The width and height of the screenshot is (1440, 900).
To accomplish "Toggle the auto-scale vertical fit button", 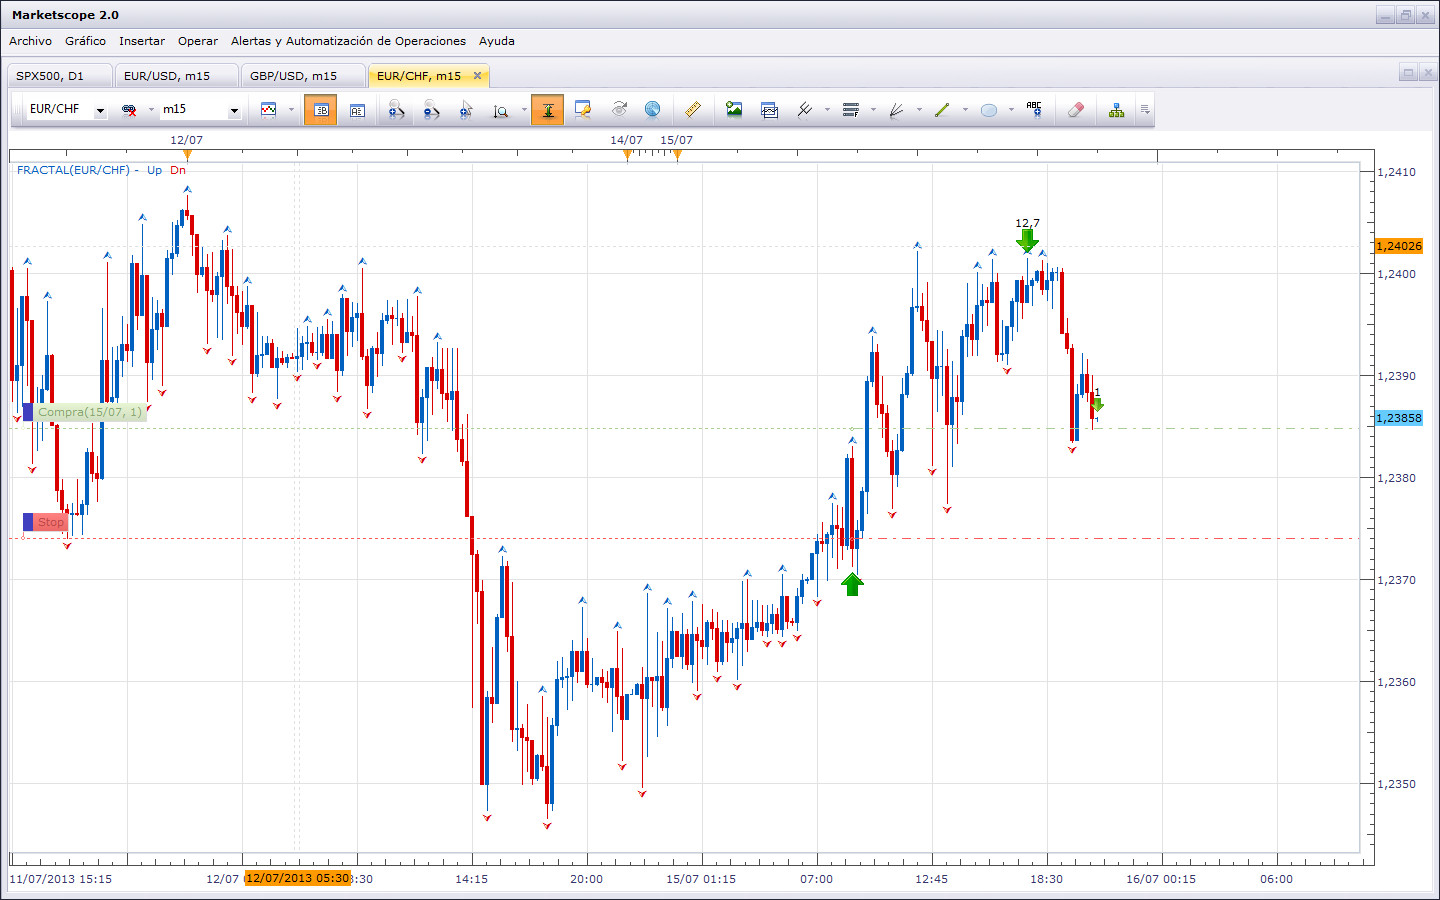I will tap(548, 110).
